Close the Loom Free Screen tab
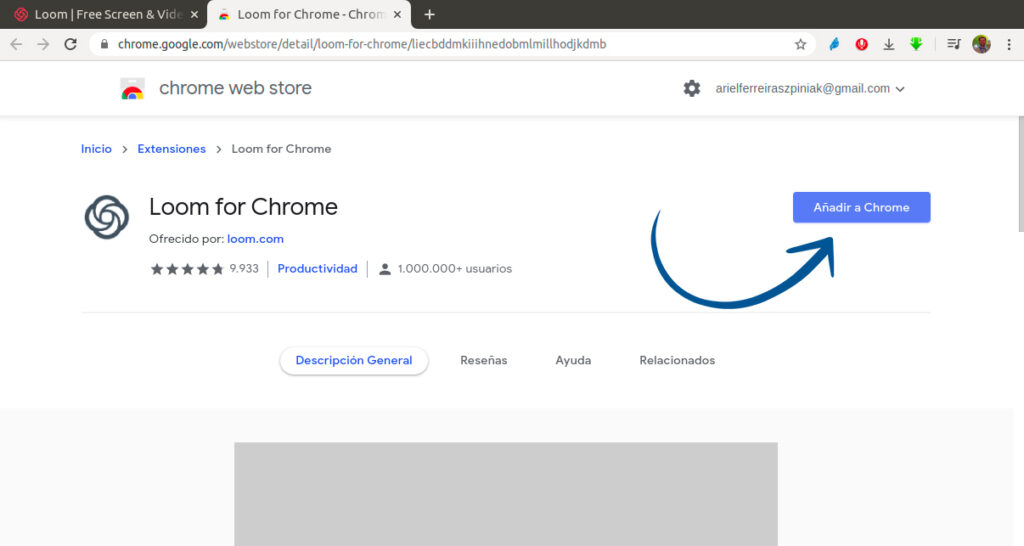1024x546 pixels. (x=194, y=14)
